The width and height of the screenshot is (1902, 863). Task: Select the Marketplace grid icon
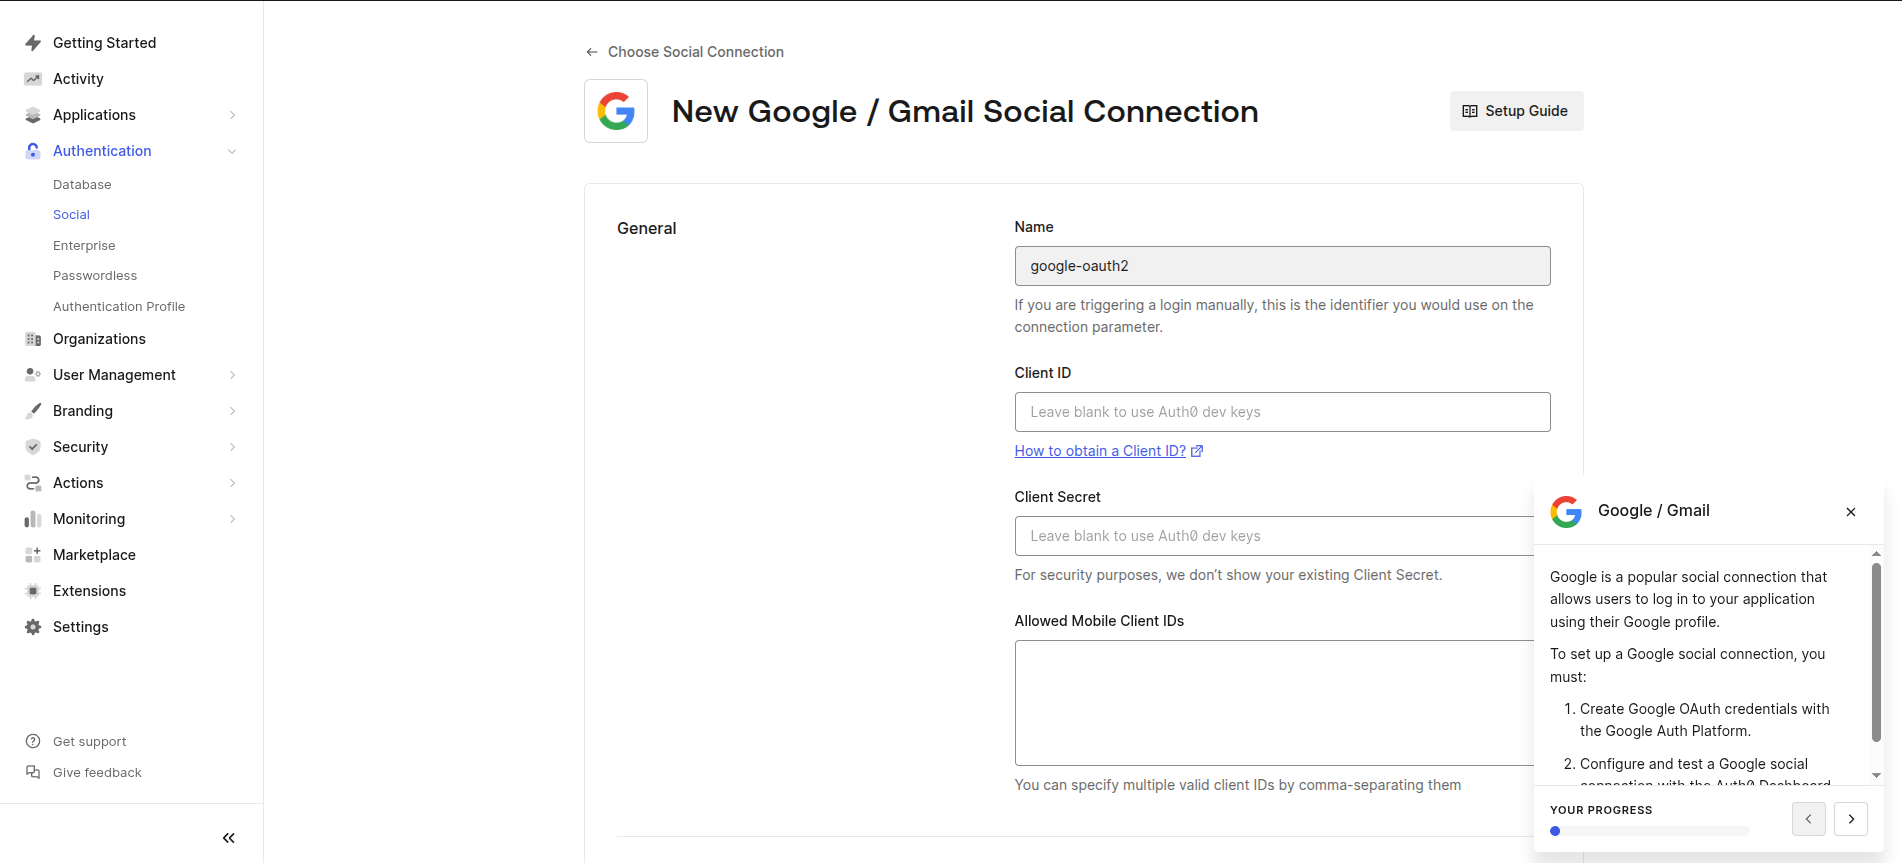click(33, 555)
